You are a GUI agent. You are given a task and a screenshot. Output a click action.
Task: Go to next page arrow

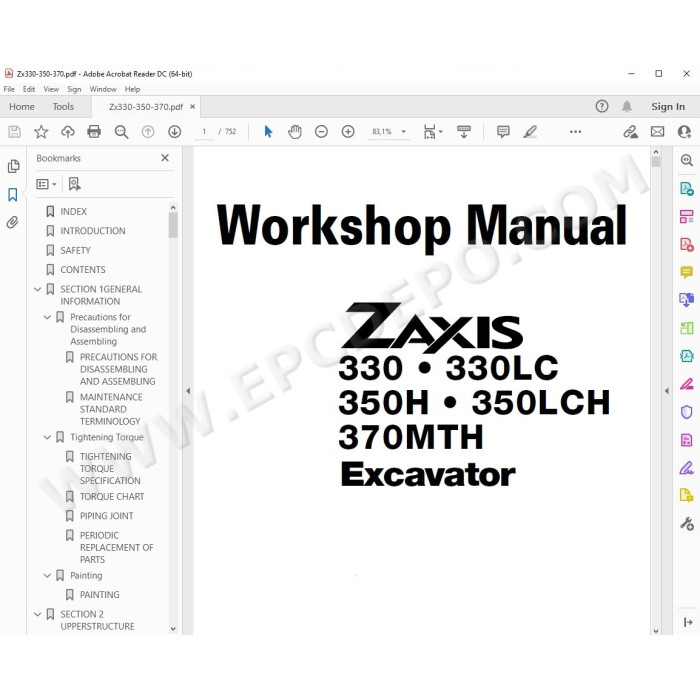pyautogui.click(x=175, y=132)
